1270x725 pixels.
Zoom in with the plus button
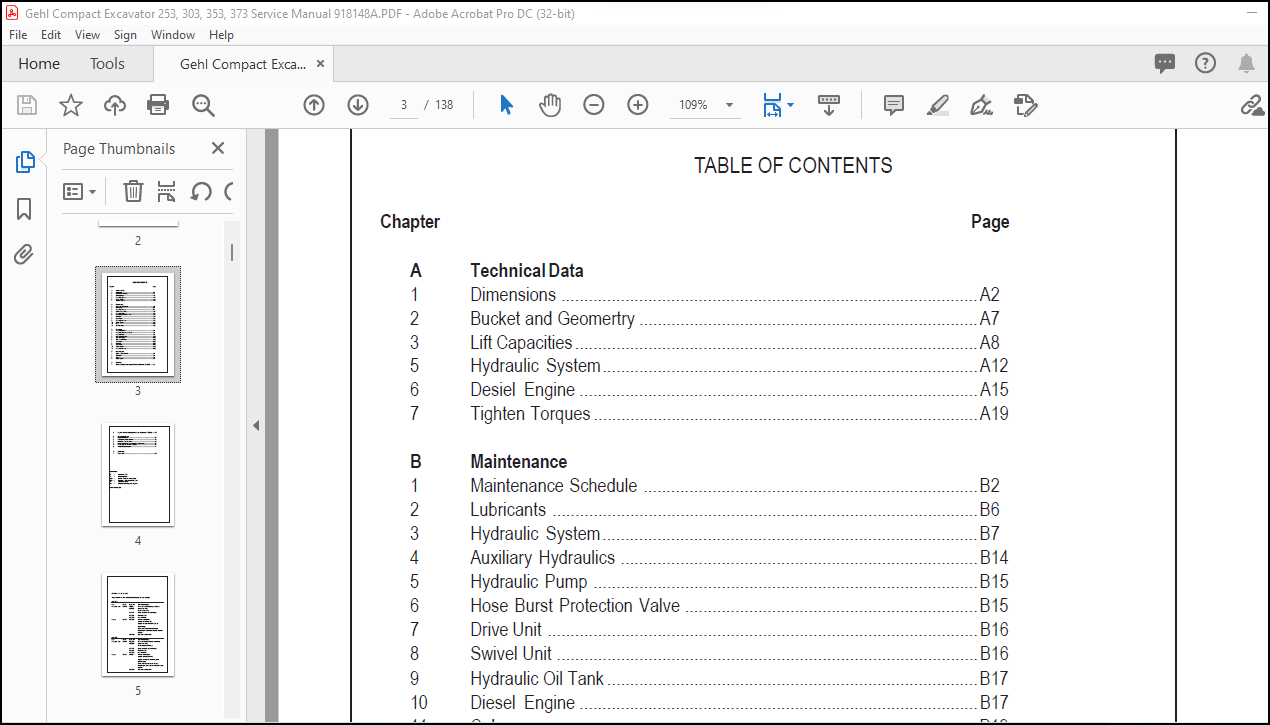click(638, 105)
